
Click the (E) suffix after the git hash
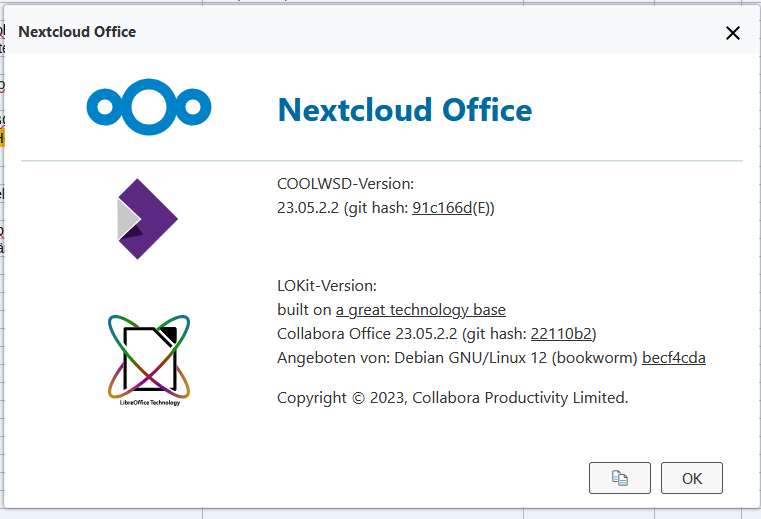[482, 208]
